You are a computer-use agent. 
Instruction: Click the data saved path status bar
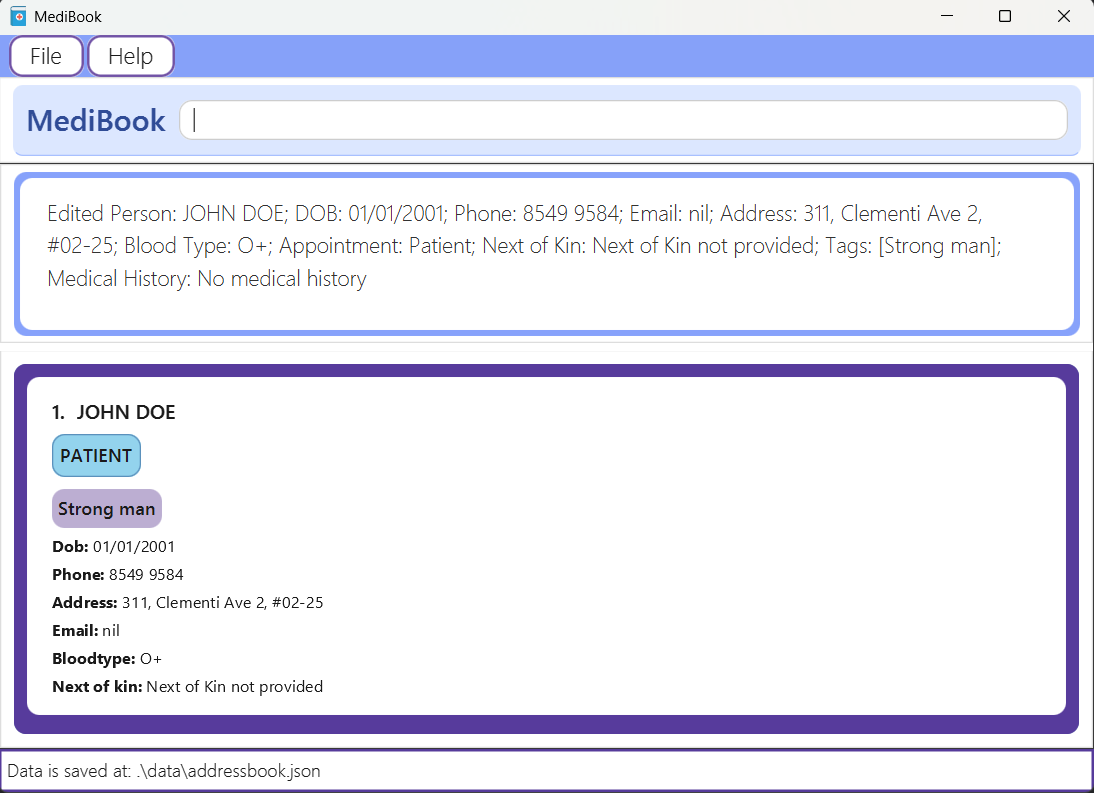[x=546, y=771]
